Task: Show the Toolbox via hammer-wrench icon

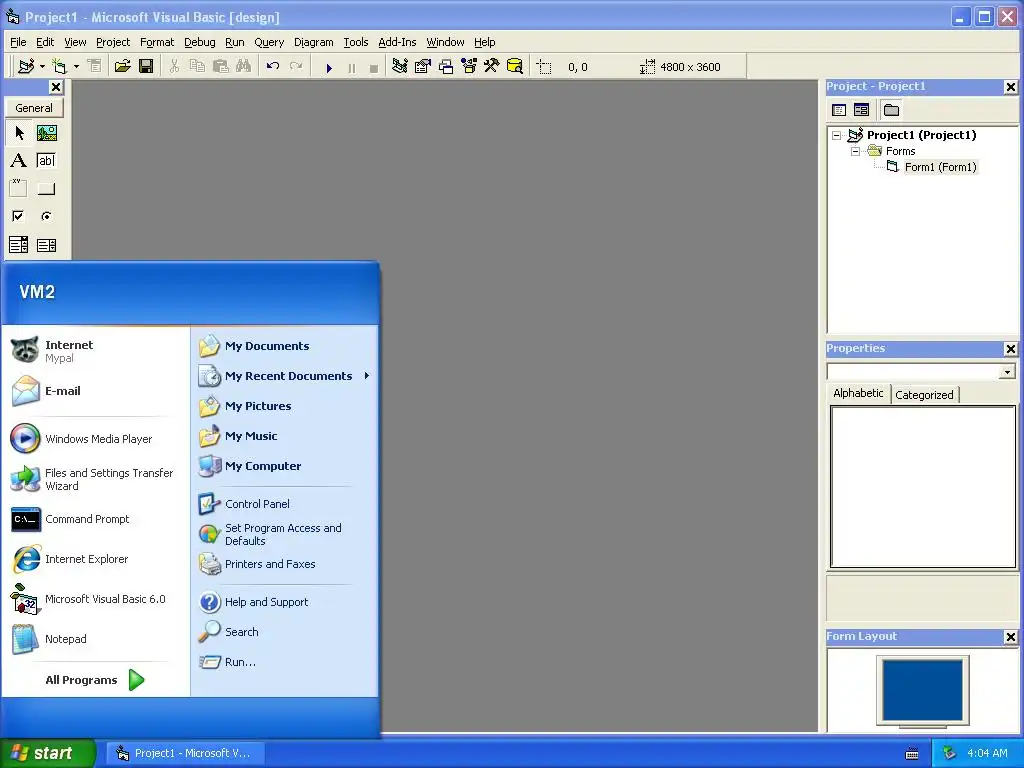Action: pos(491,66)
